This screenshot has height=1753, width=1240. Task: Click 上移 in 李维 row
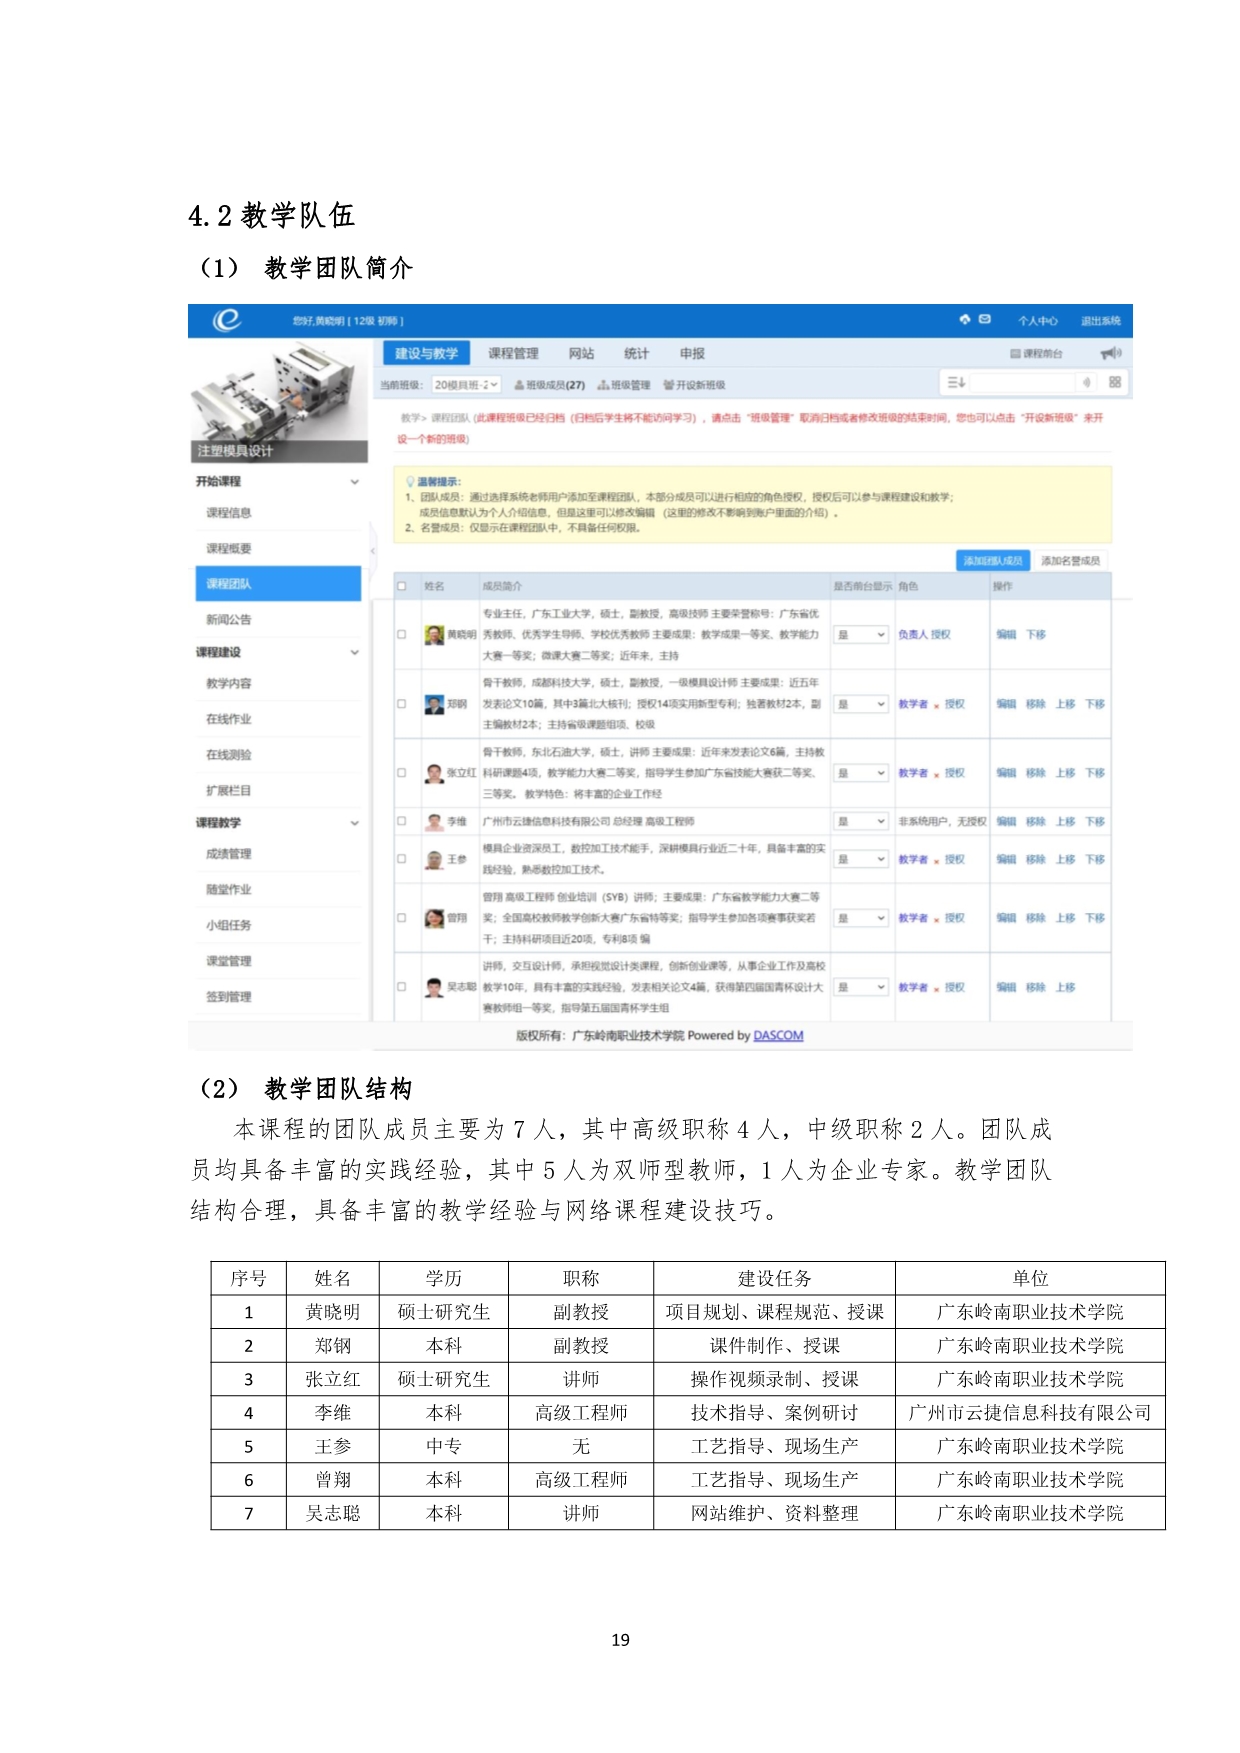pos(1065,822)
